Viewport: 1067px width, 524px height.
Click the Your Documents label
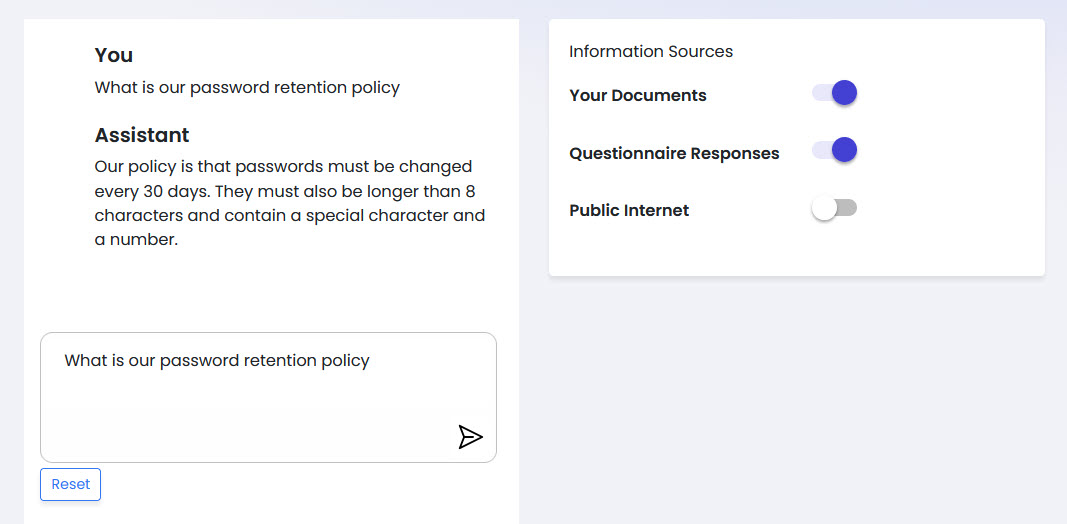tap(637, 96)
